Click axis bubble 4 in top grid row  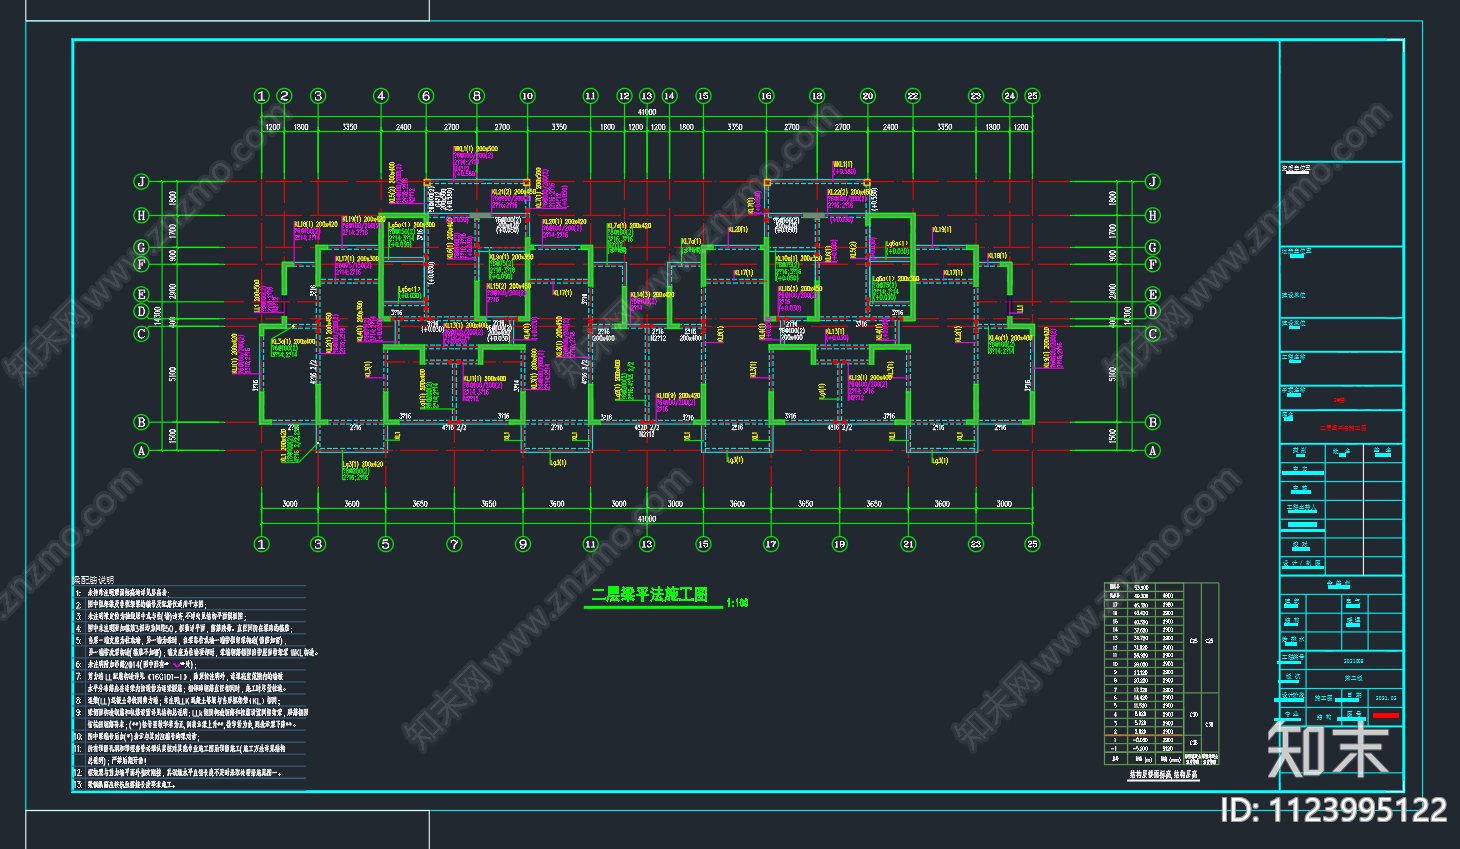pos(381,96)
